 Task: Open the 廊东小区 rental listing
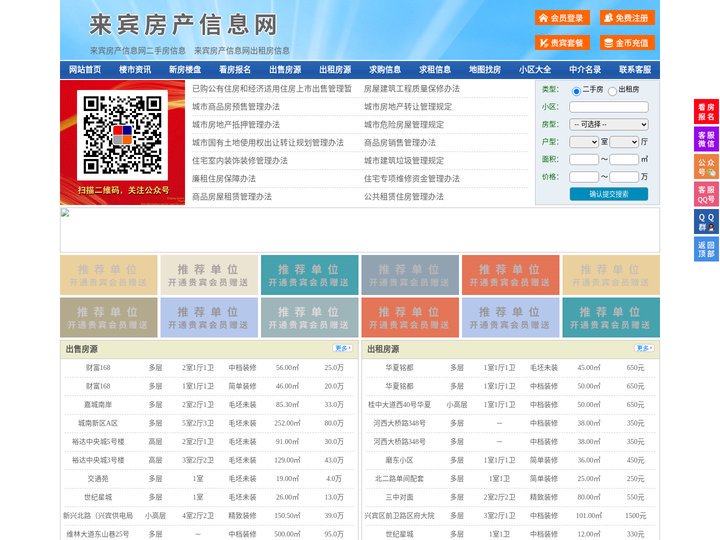[399, 460]
